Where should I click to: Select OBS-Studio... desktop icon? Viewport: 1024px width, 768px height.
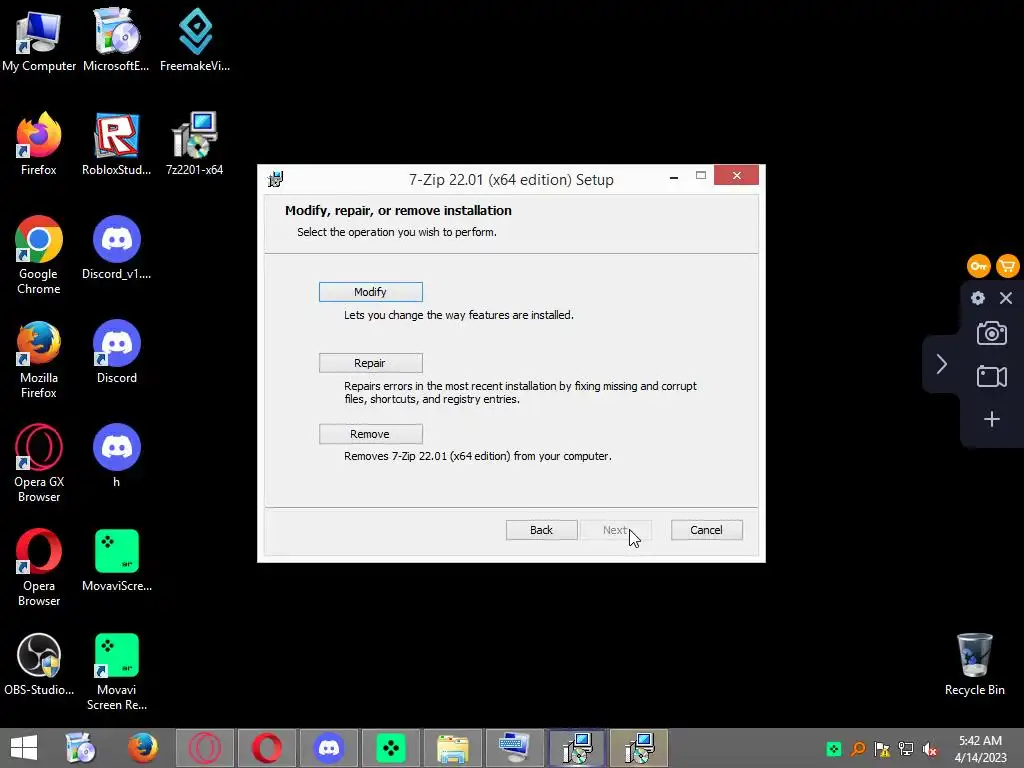coord(39,664)
